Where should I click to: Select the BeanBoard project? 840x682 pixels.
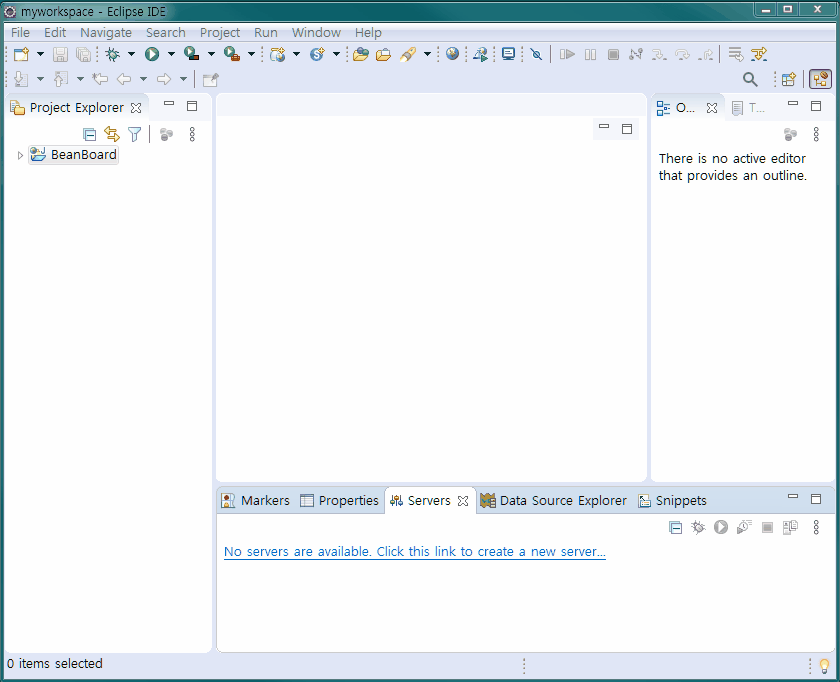click(x=73, y=155)
